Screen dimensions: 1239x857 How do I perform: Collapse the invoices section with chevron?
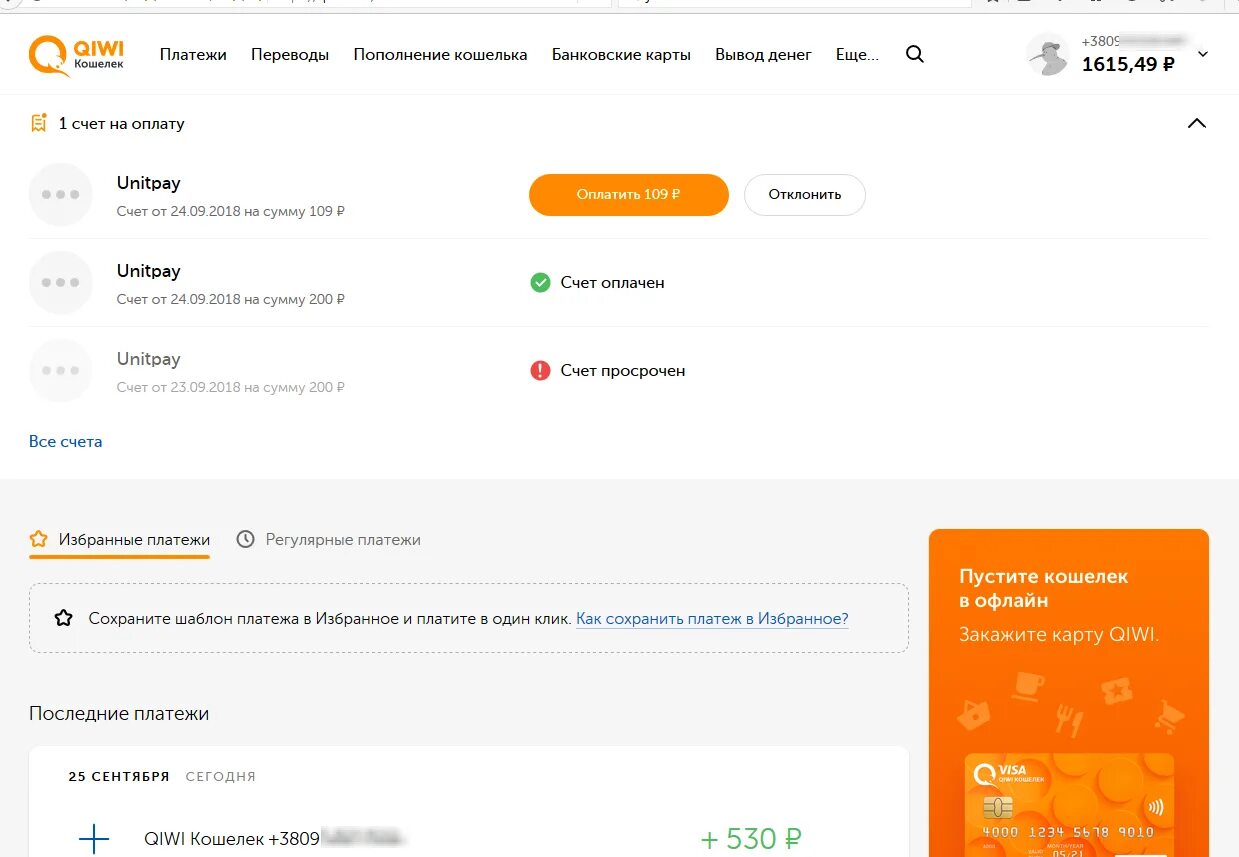[1196, 123]
